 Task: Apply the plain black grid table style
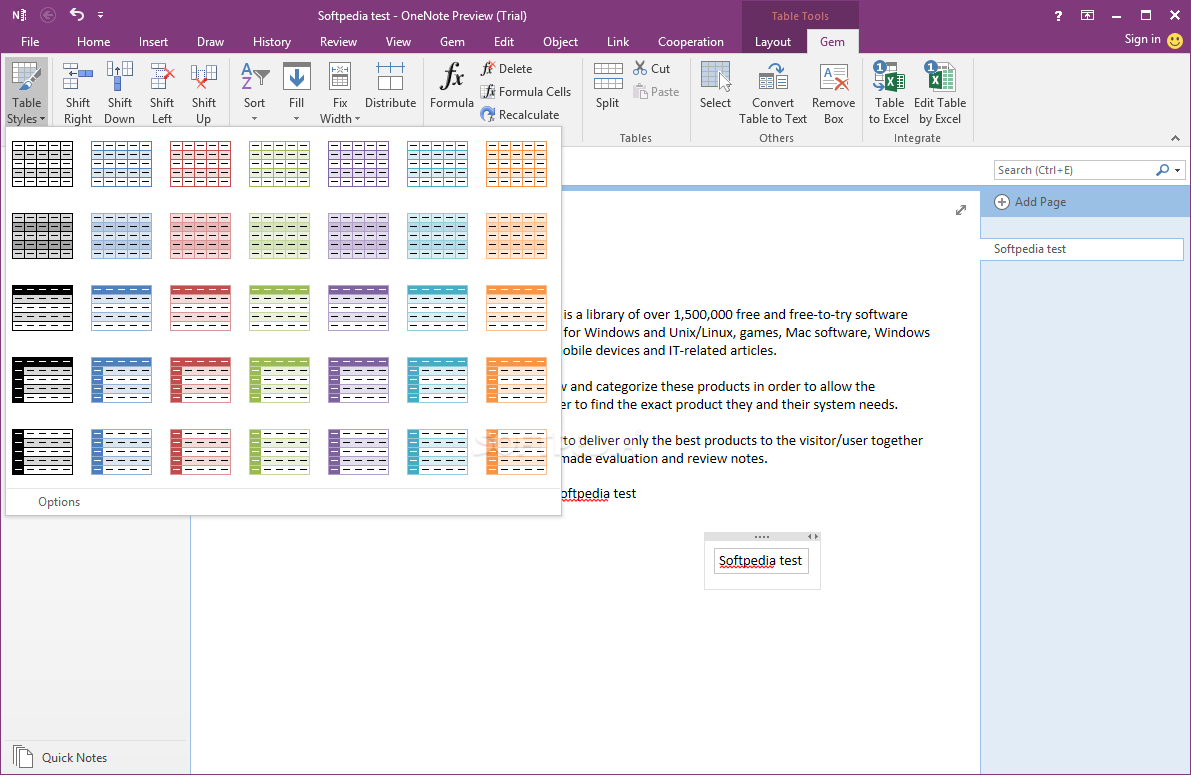point(43,163)
